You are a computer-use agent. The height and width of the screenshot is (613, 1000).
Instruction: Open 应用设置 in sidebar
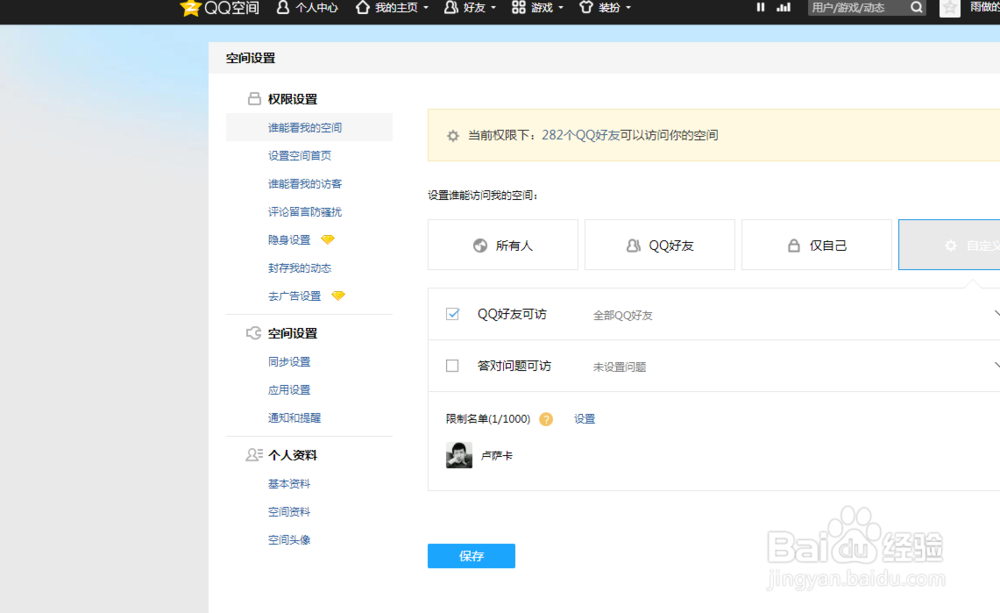coord(289,390)
